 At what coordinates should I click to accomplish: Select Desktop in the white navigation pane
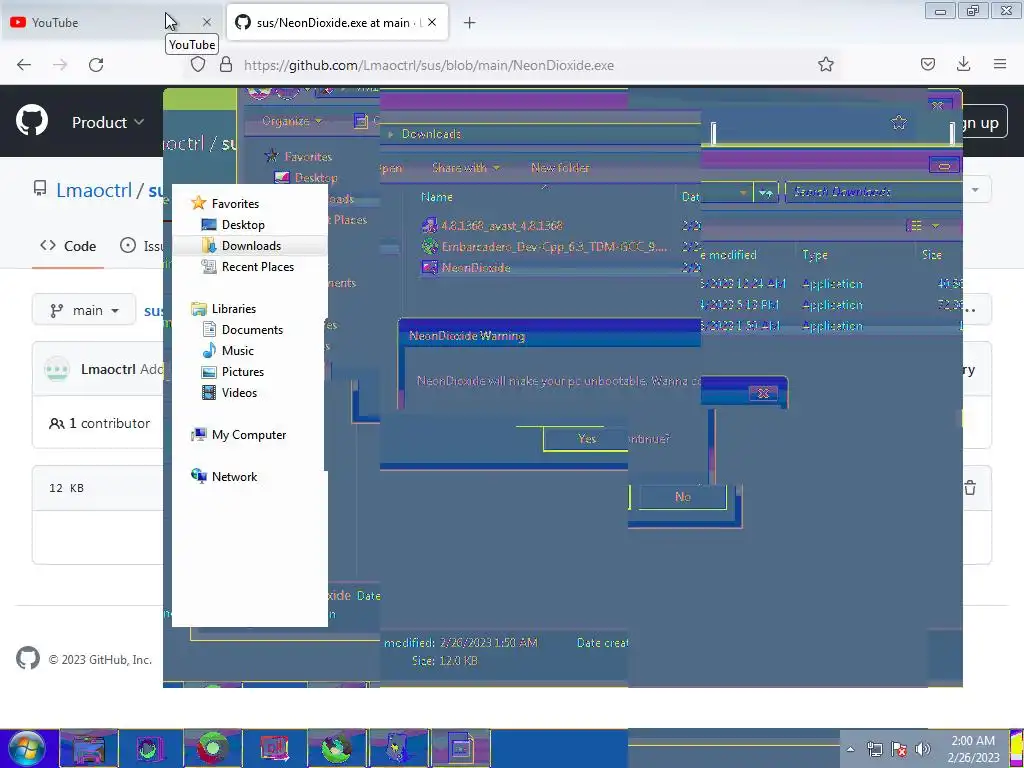tap(233, 225)
